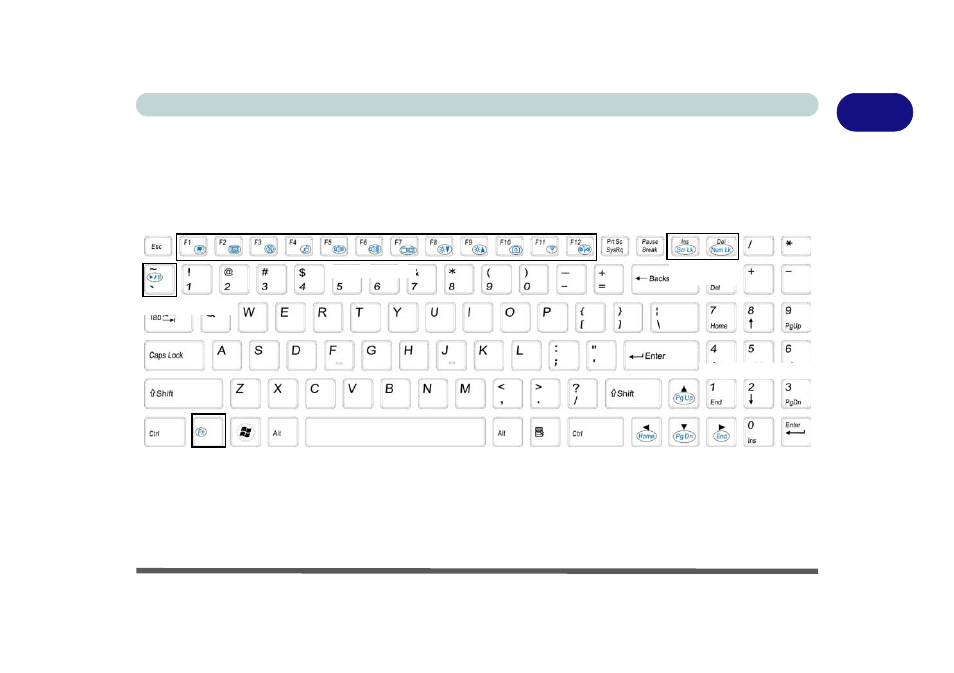The height and width of the screenshot is (673, 954).
Task: Click the F8 brightness down key
Action: tap(439, 246)
